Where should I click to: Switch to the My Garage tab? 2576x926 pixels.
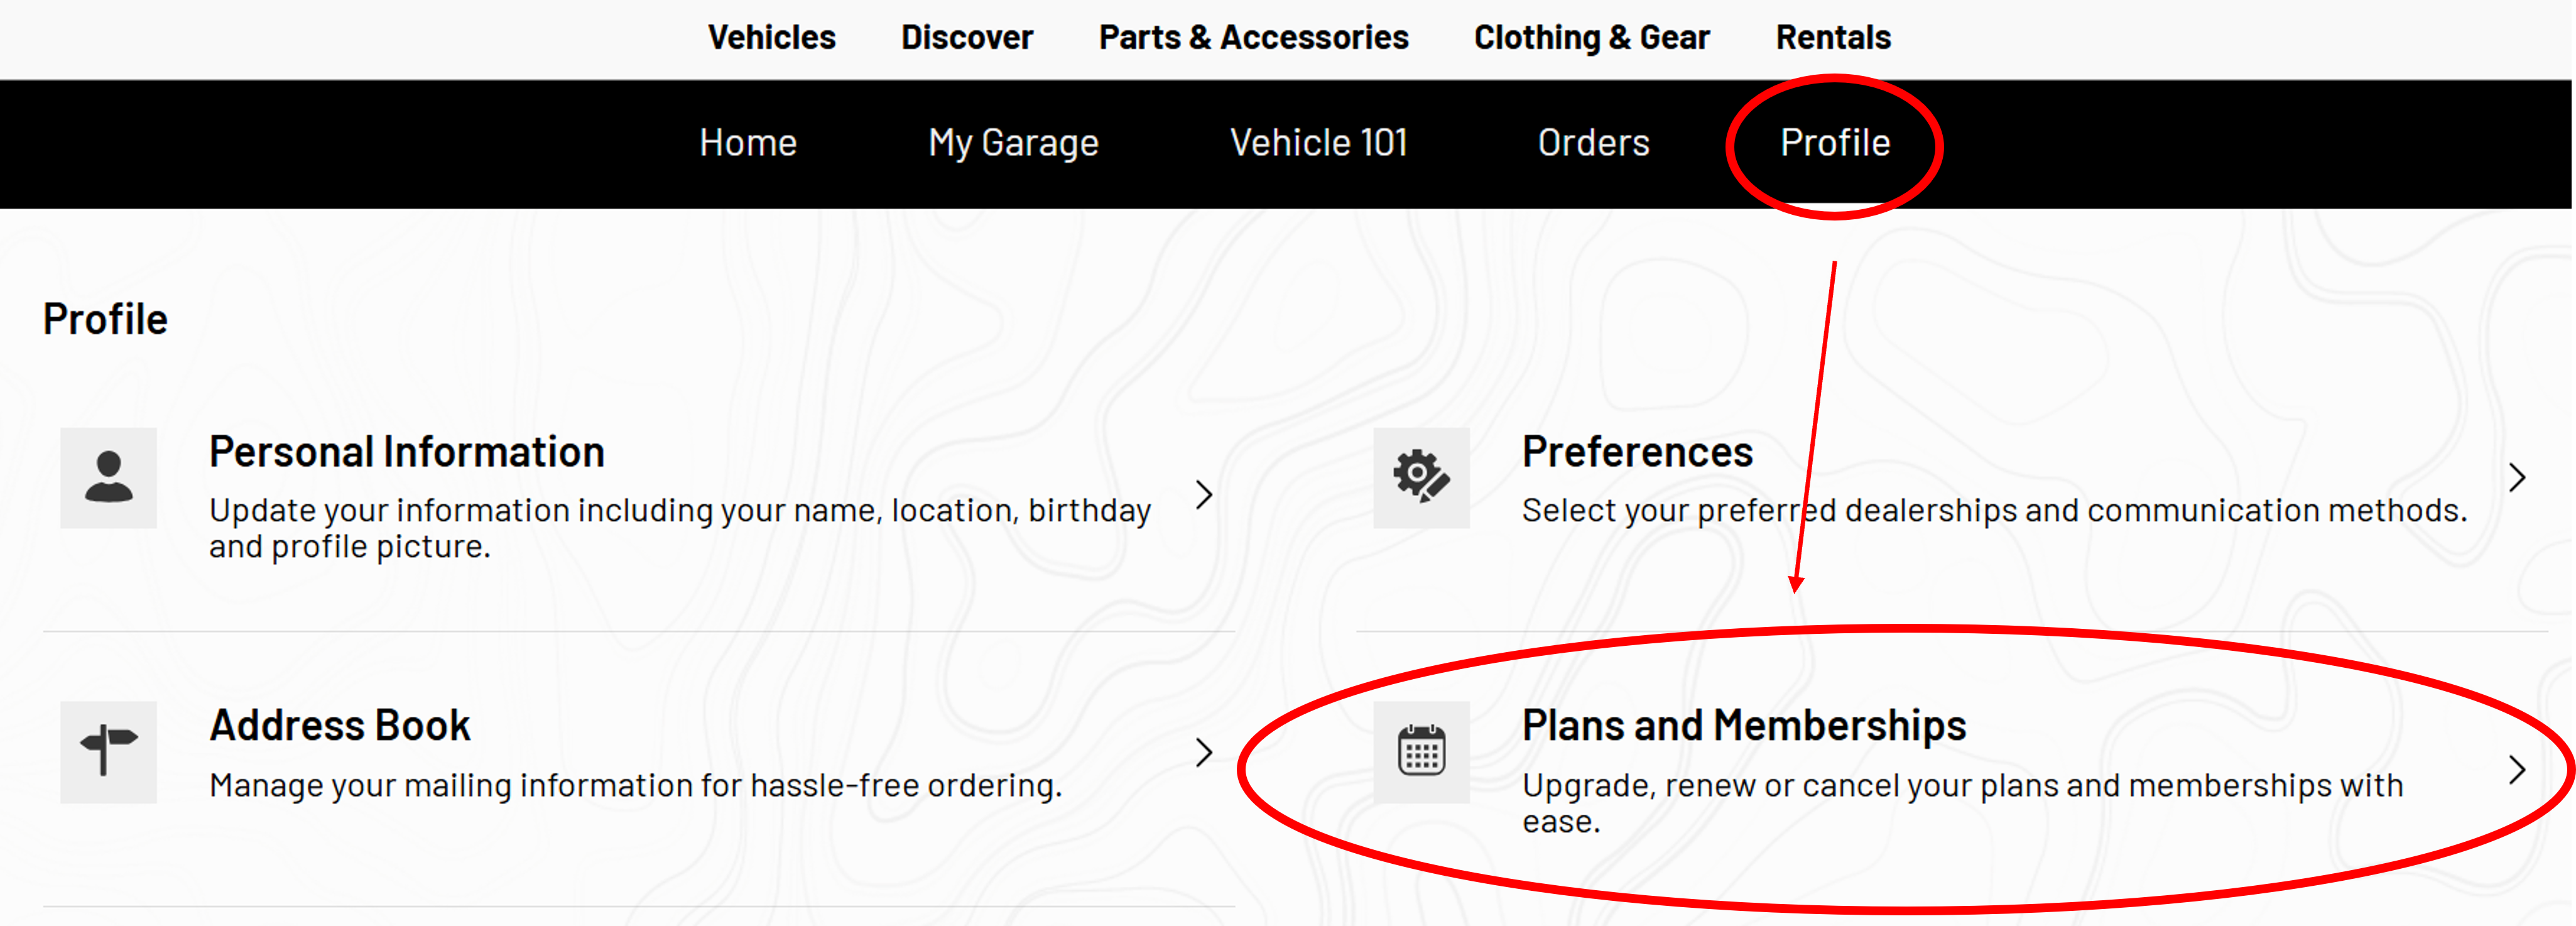click(x=1013, y=143)
